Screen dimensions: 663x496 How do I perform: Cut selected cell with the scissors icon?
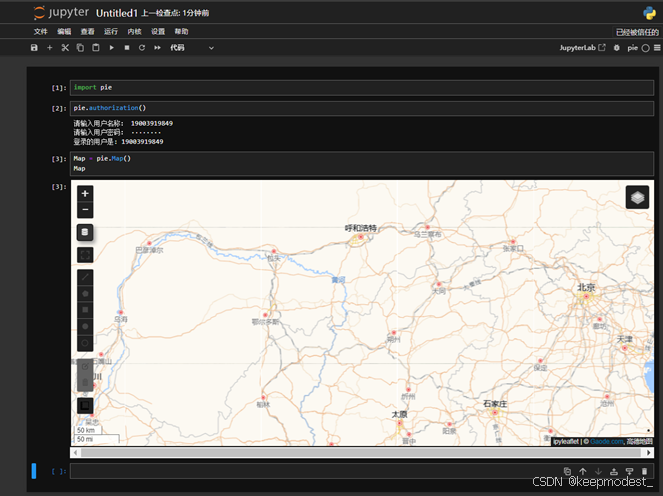[65, 48]
